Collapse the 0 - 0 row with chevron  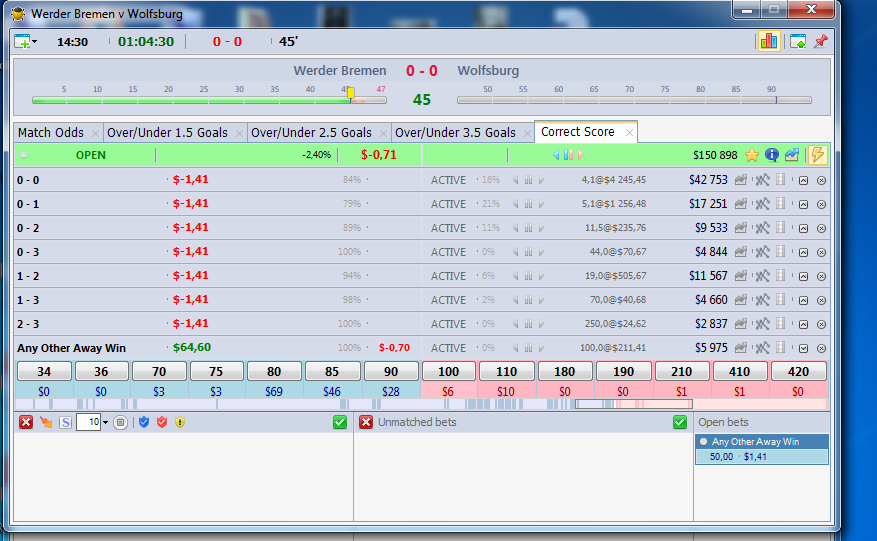coord(803,181)
